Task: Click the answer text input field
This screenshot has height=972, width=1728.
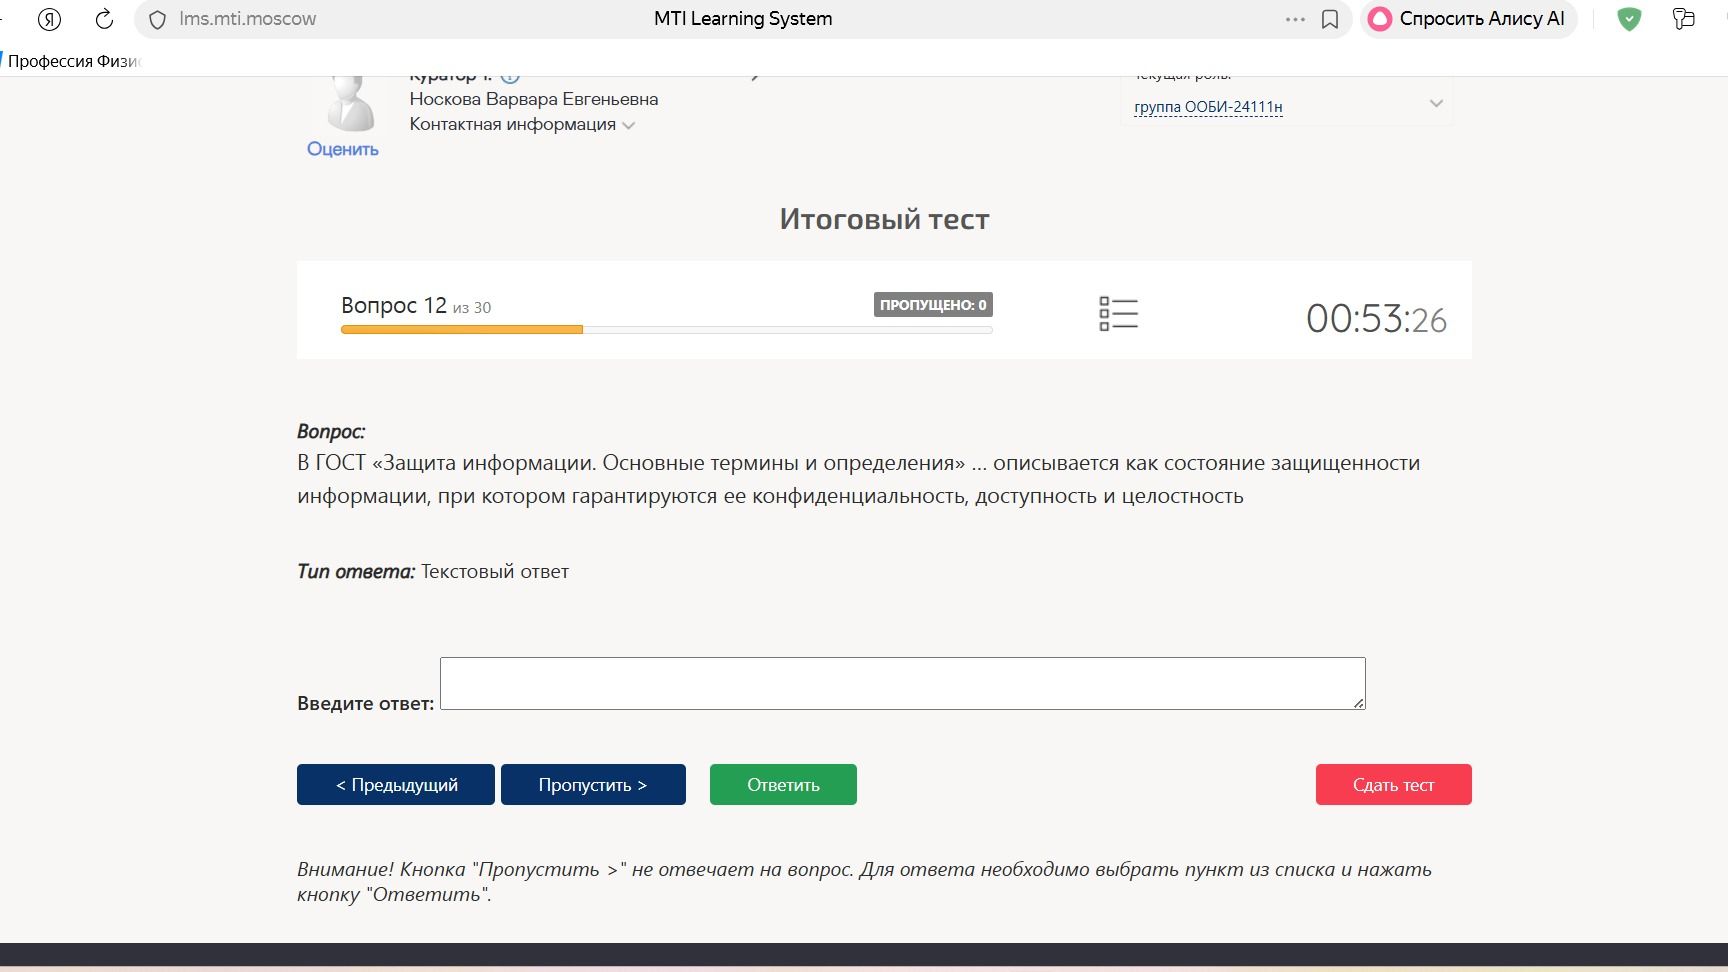Action: [x=902, y=684]
